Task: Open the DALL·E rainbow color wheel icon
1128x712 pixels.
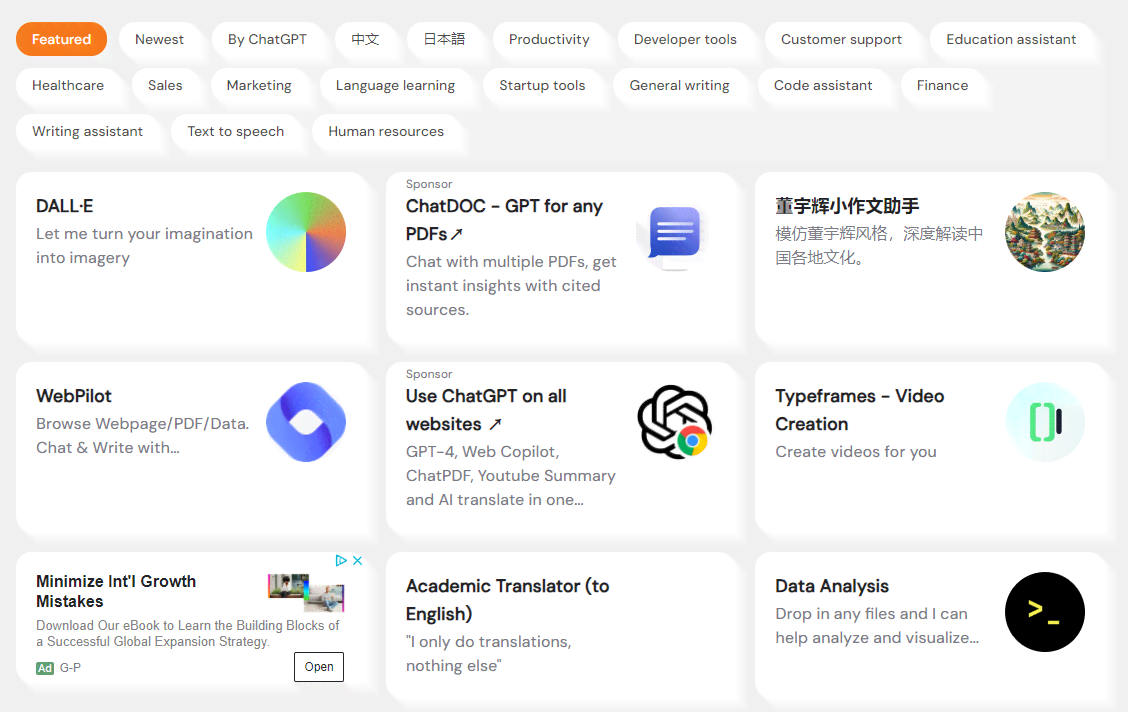Action: 306,232
